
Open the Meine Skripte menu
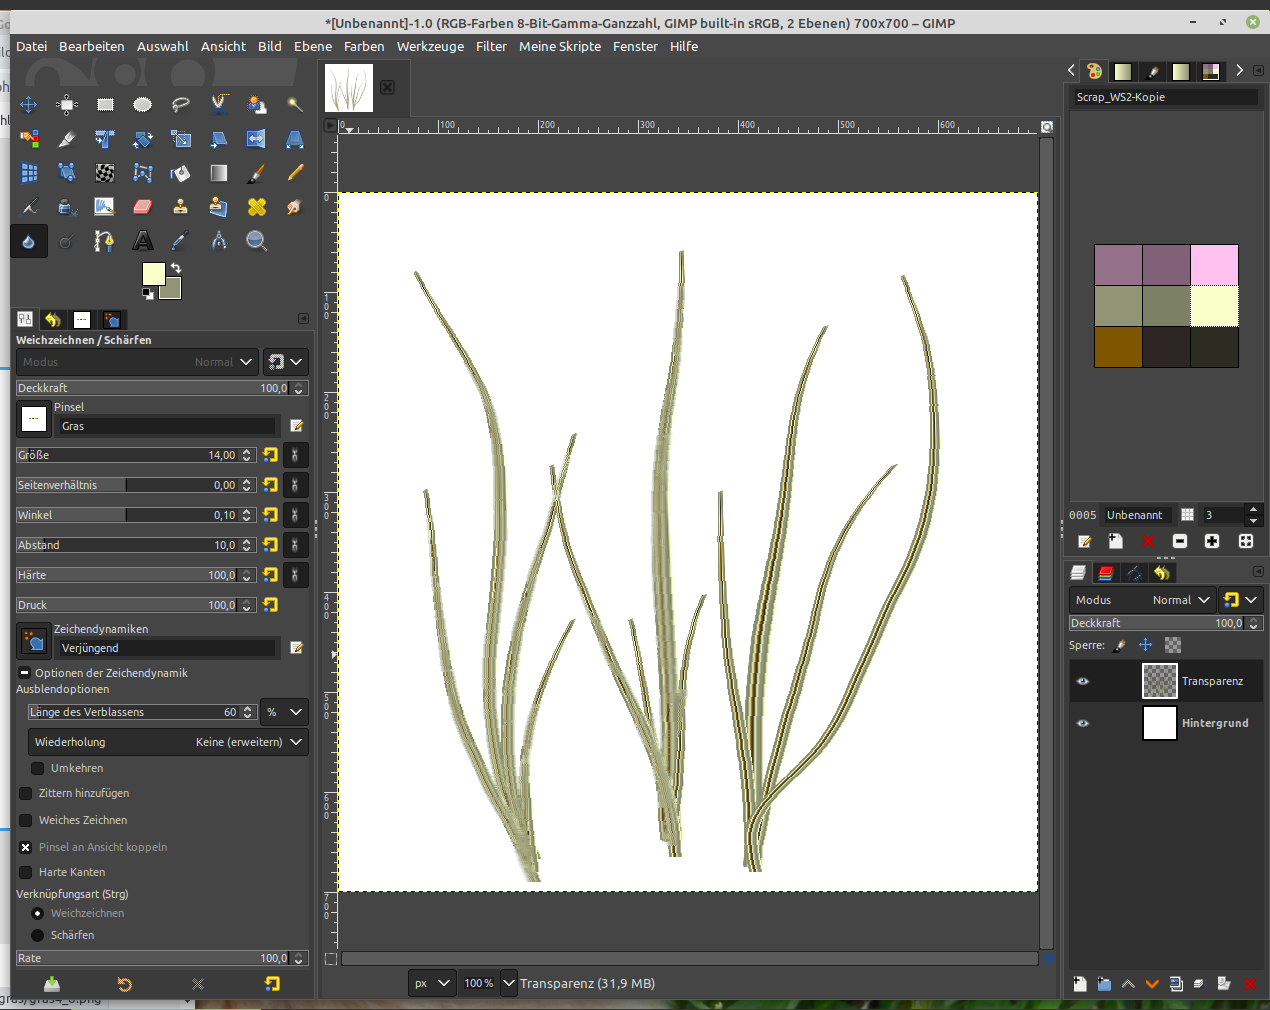[560, 46]
